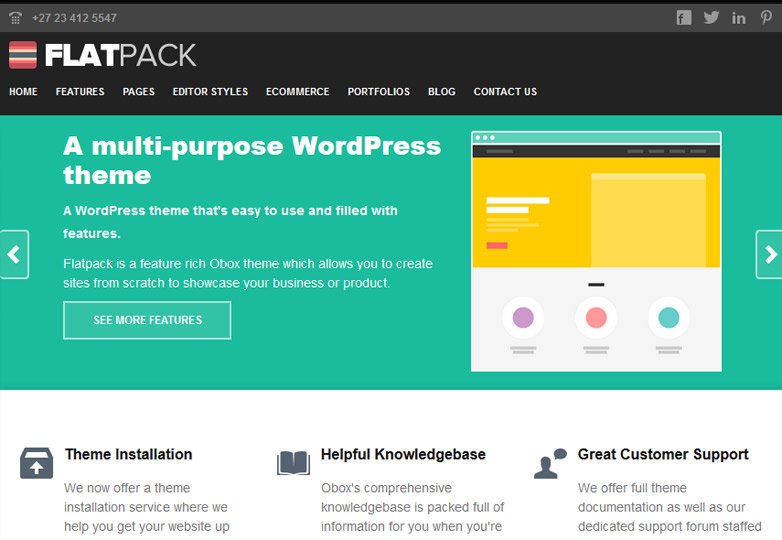Open the Pinterest icon

point(767,17)
